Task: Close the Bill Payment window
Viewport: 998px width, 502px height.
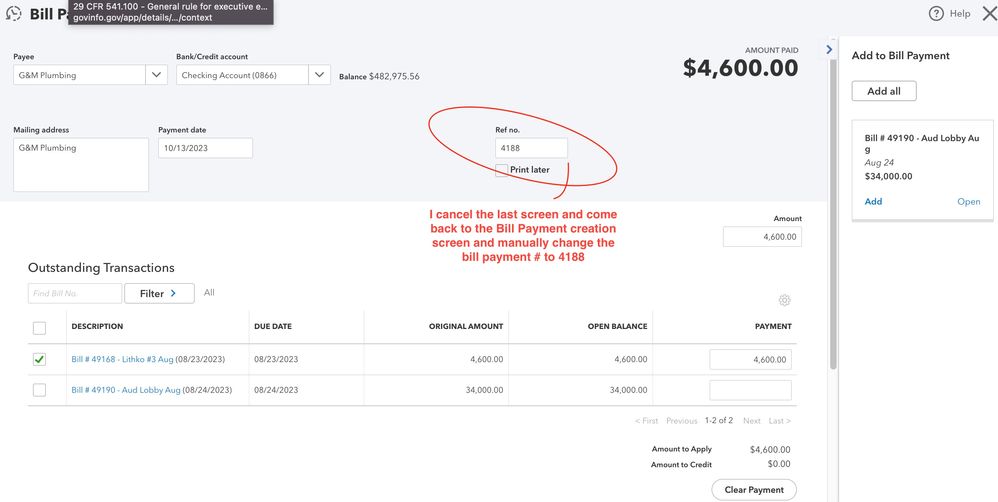Action: tap(989, 14)
